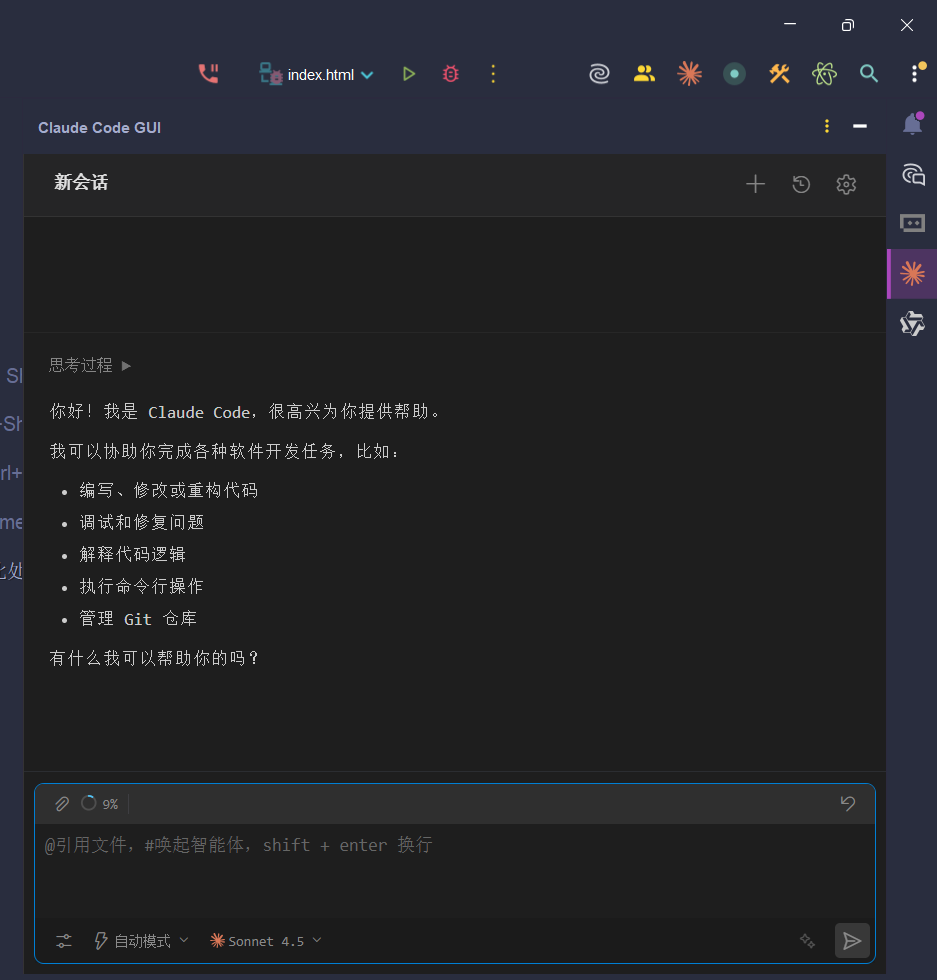Open Code With Me via the users icon
937x980 pixels.
(644, 73)
